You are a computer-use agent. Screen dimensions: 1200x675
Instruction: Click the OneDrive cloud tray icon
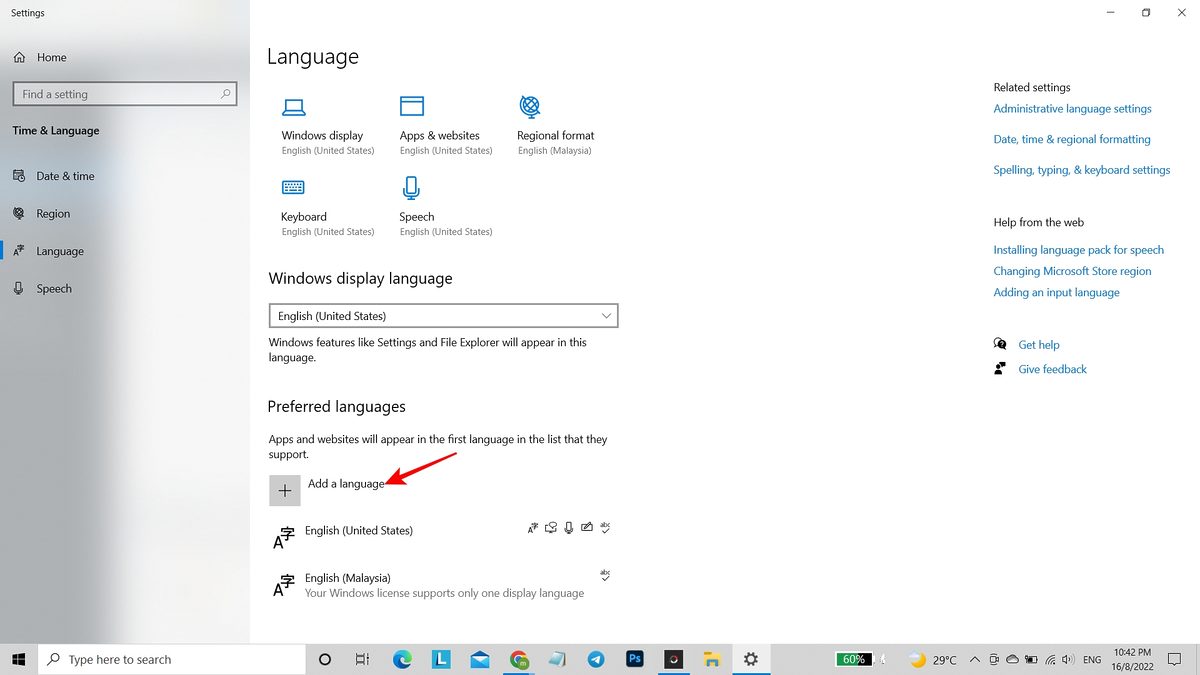point(1012,660)
